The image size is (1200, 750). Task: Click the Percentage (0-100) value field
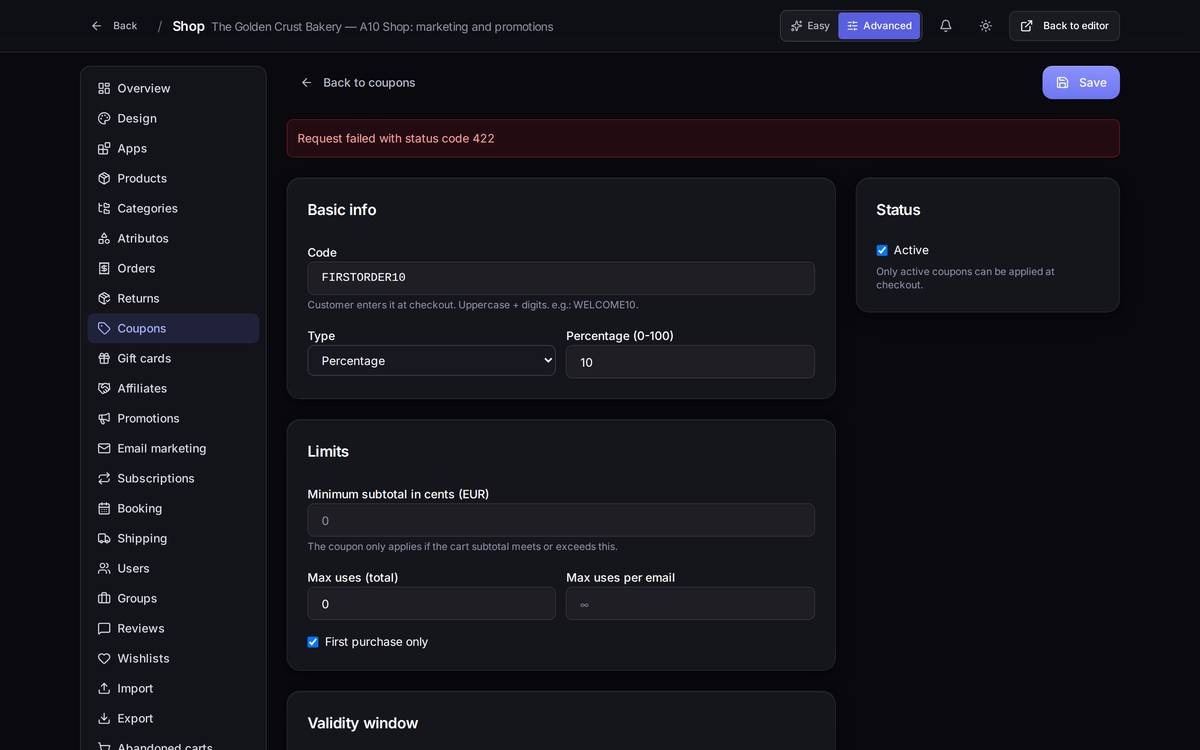pyautogui.click(x=690, y=362)
